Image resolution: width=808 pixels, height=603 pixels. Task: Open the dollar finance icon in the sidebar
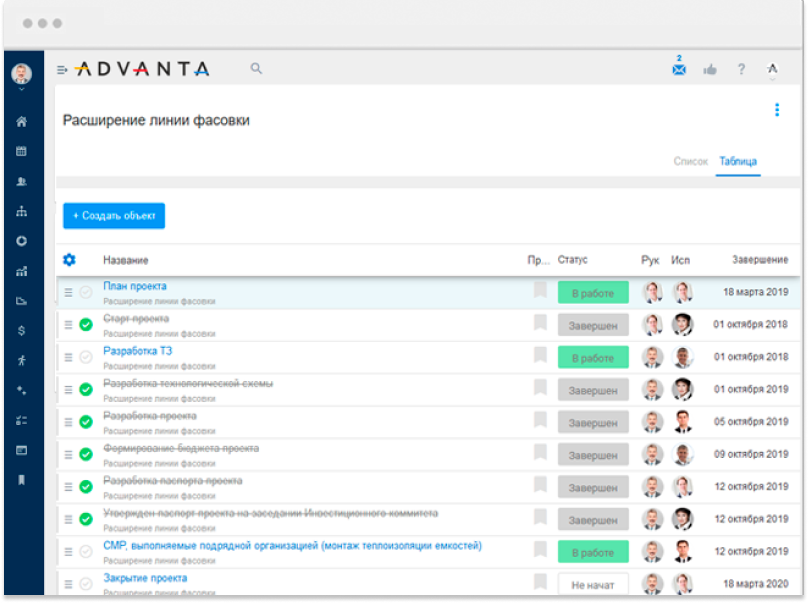point(21,330)
